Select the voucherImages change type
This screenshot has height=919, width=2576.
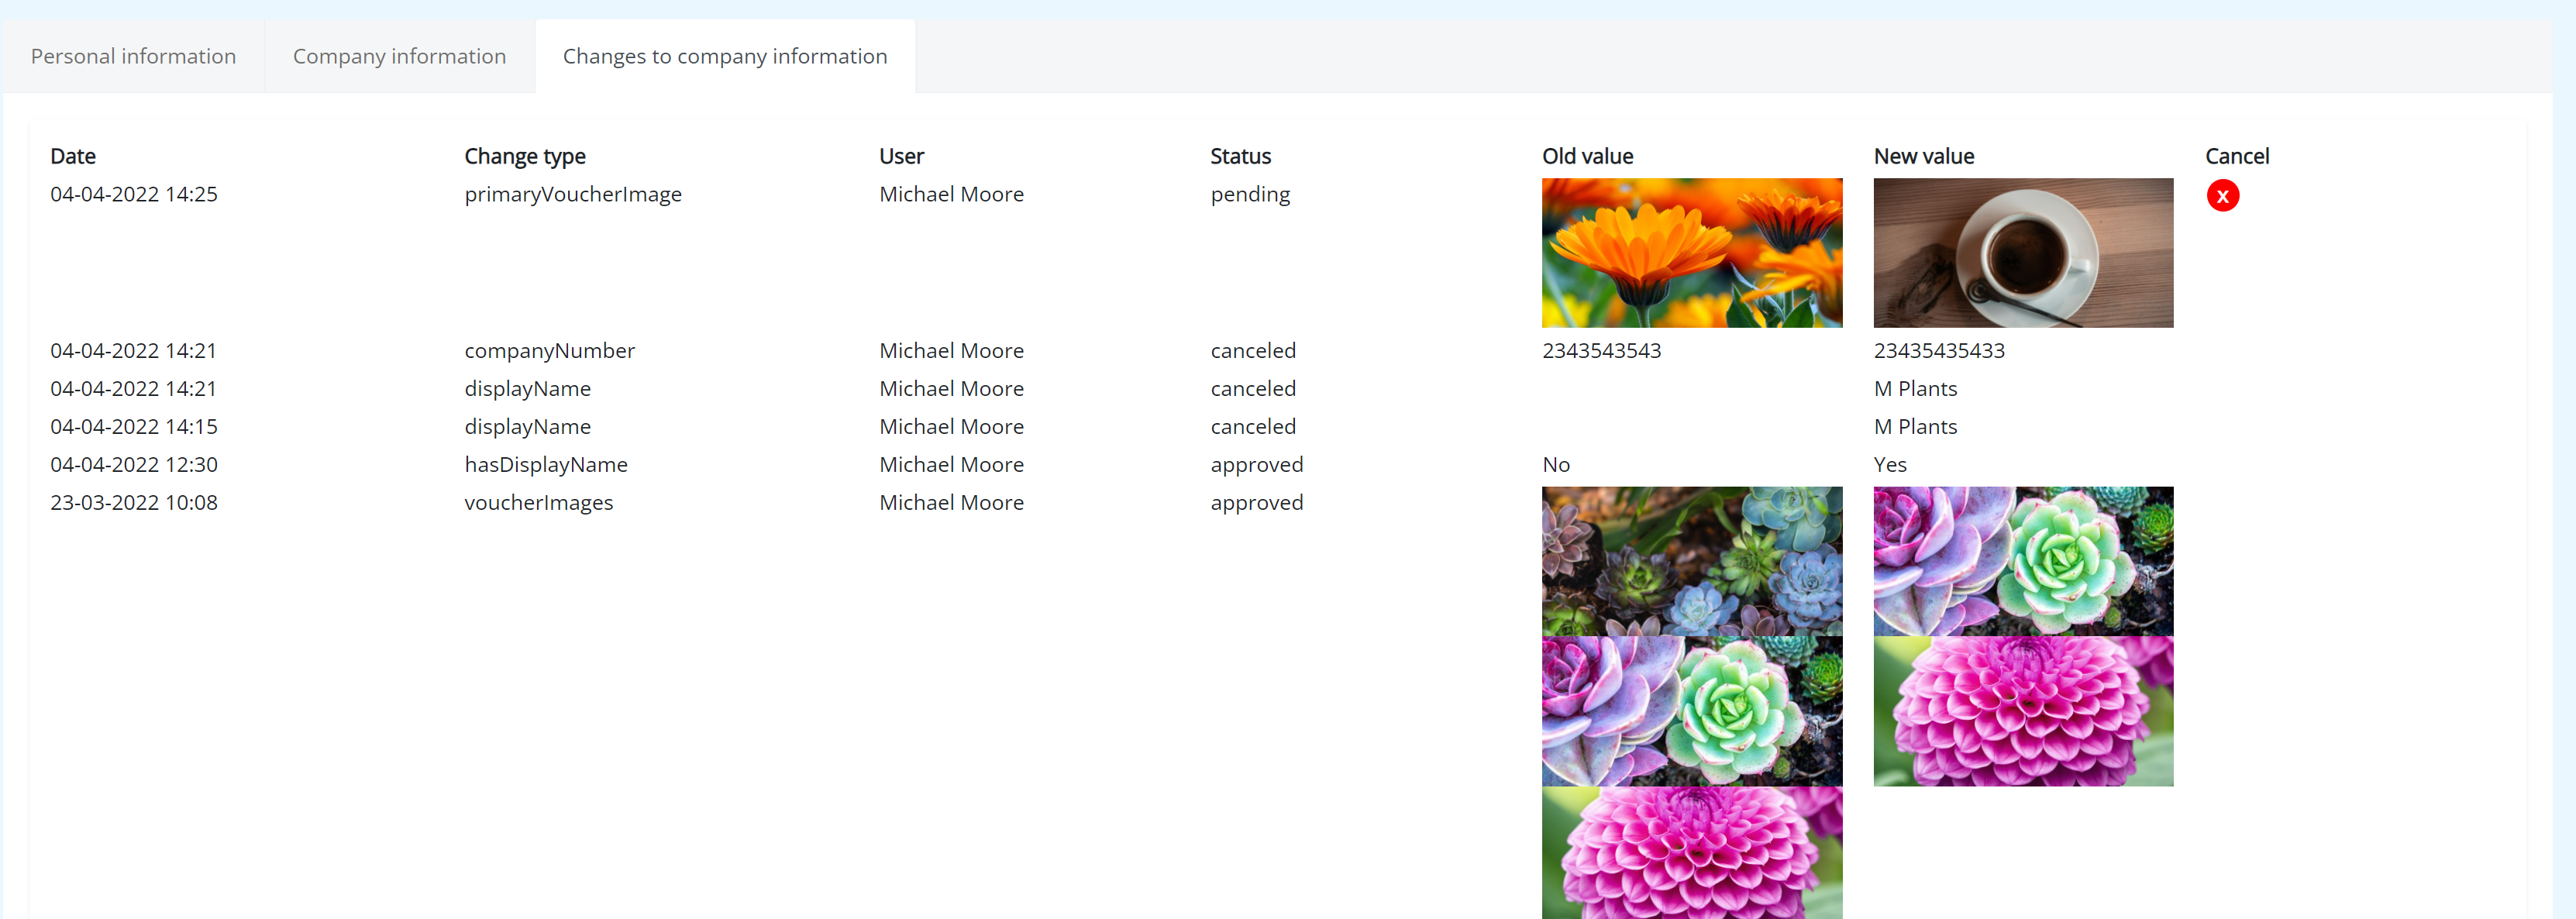[x=538, y=503]
